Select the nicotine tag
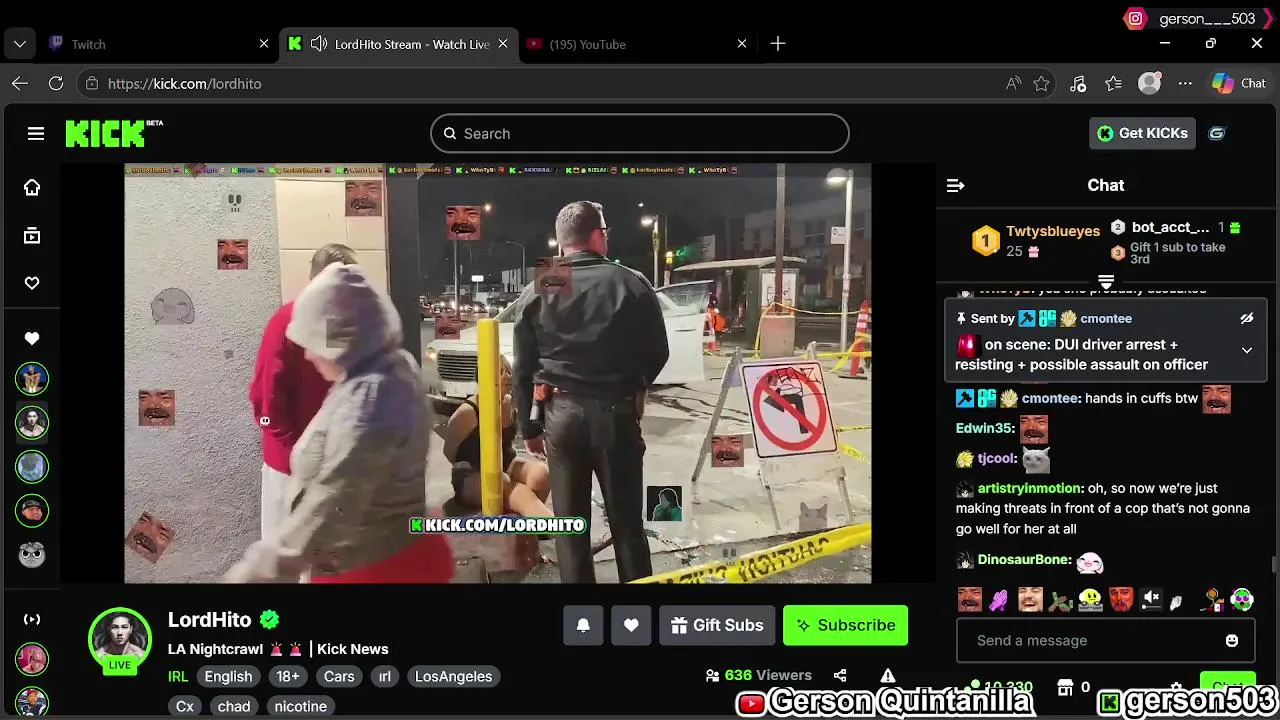 [x=301, y=706]
